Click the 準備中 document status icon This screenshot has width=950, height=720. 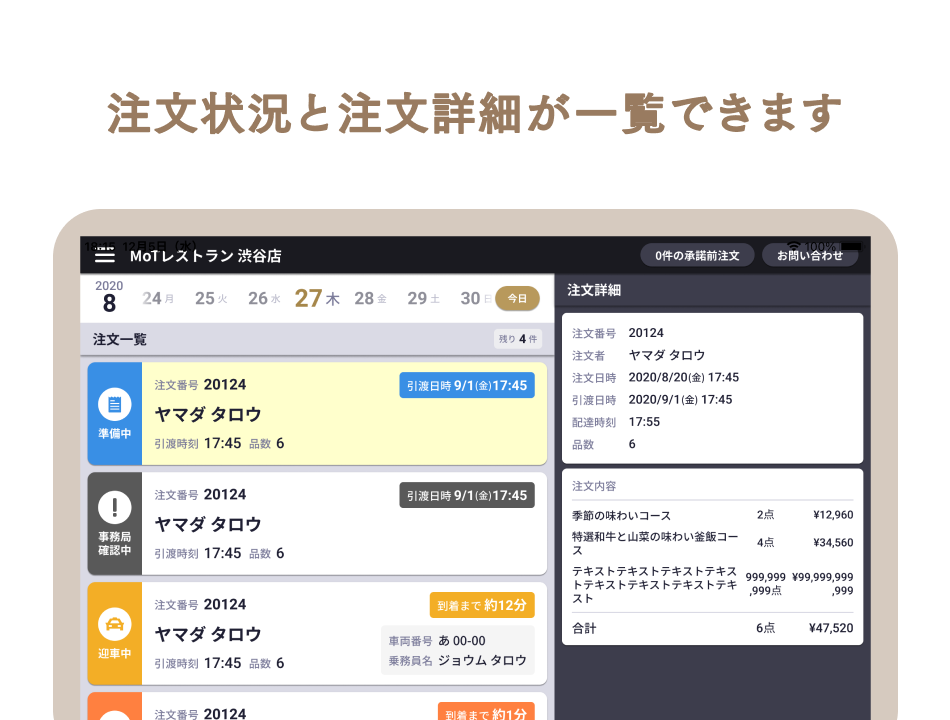[x=115, y=404]
